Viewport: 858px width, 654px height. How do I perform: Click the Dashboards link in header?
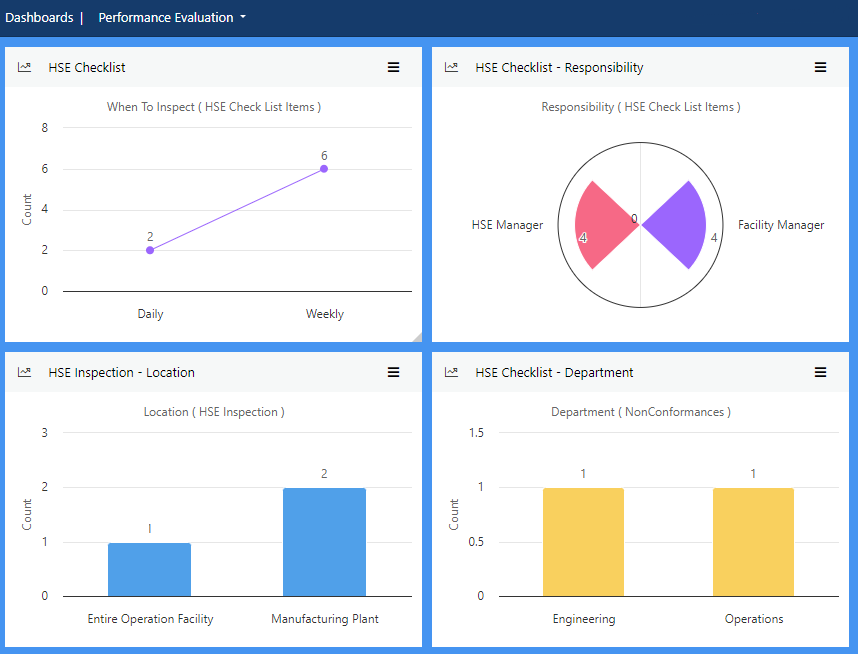pos(39,17)
